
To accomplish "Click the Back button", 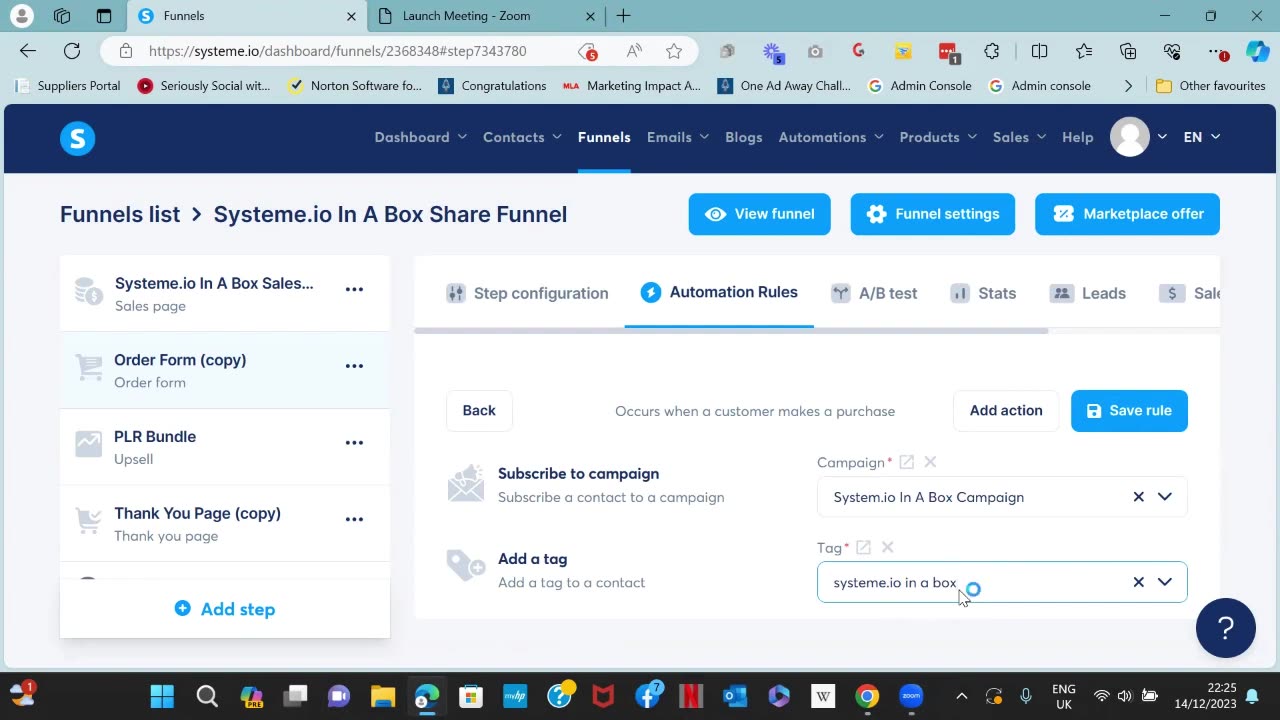I will coord(479,410).
